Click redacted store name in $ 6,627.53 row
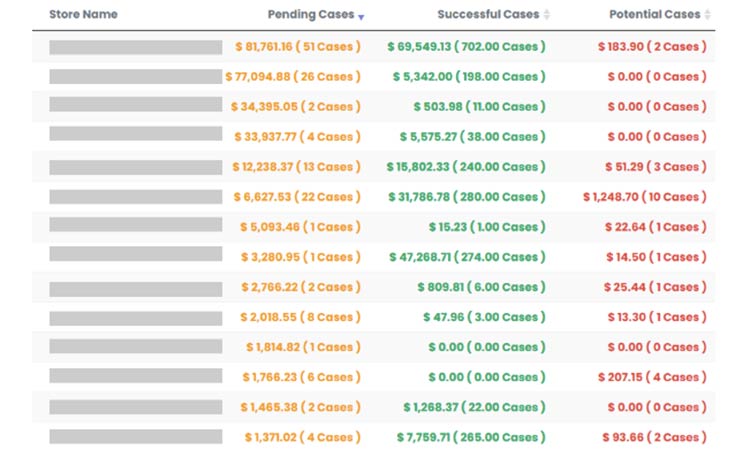The height and width of the screenshot is (450, 750). pyautogui.click(x=136, y=197)
